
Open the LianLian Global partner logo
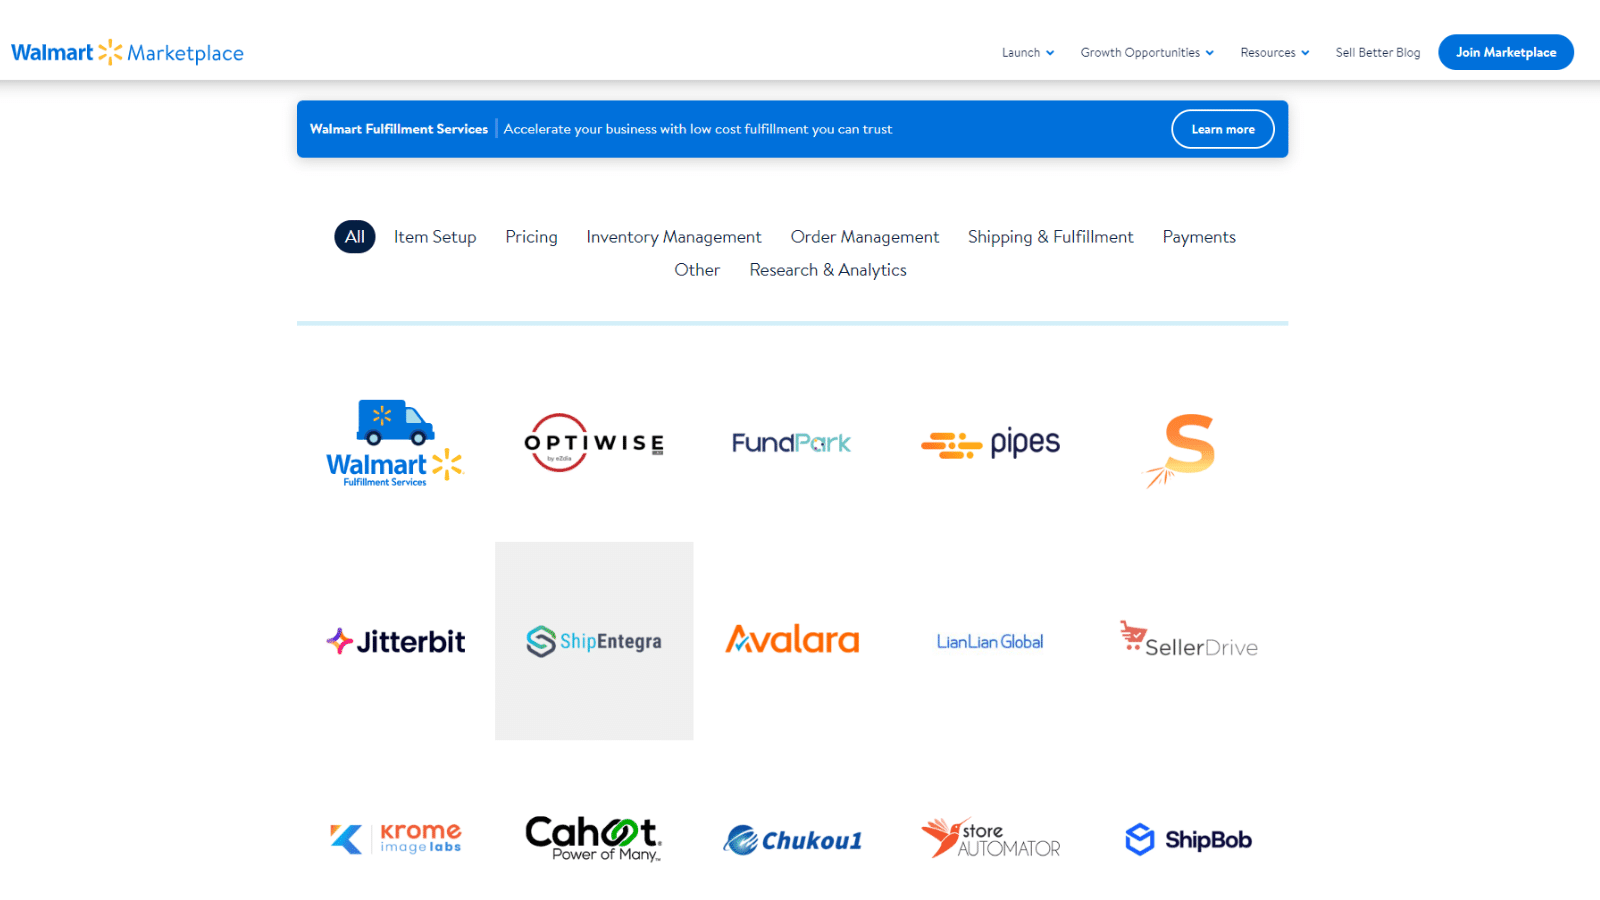[990, 642]
